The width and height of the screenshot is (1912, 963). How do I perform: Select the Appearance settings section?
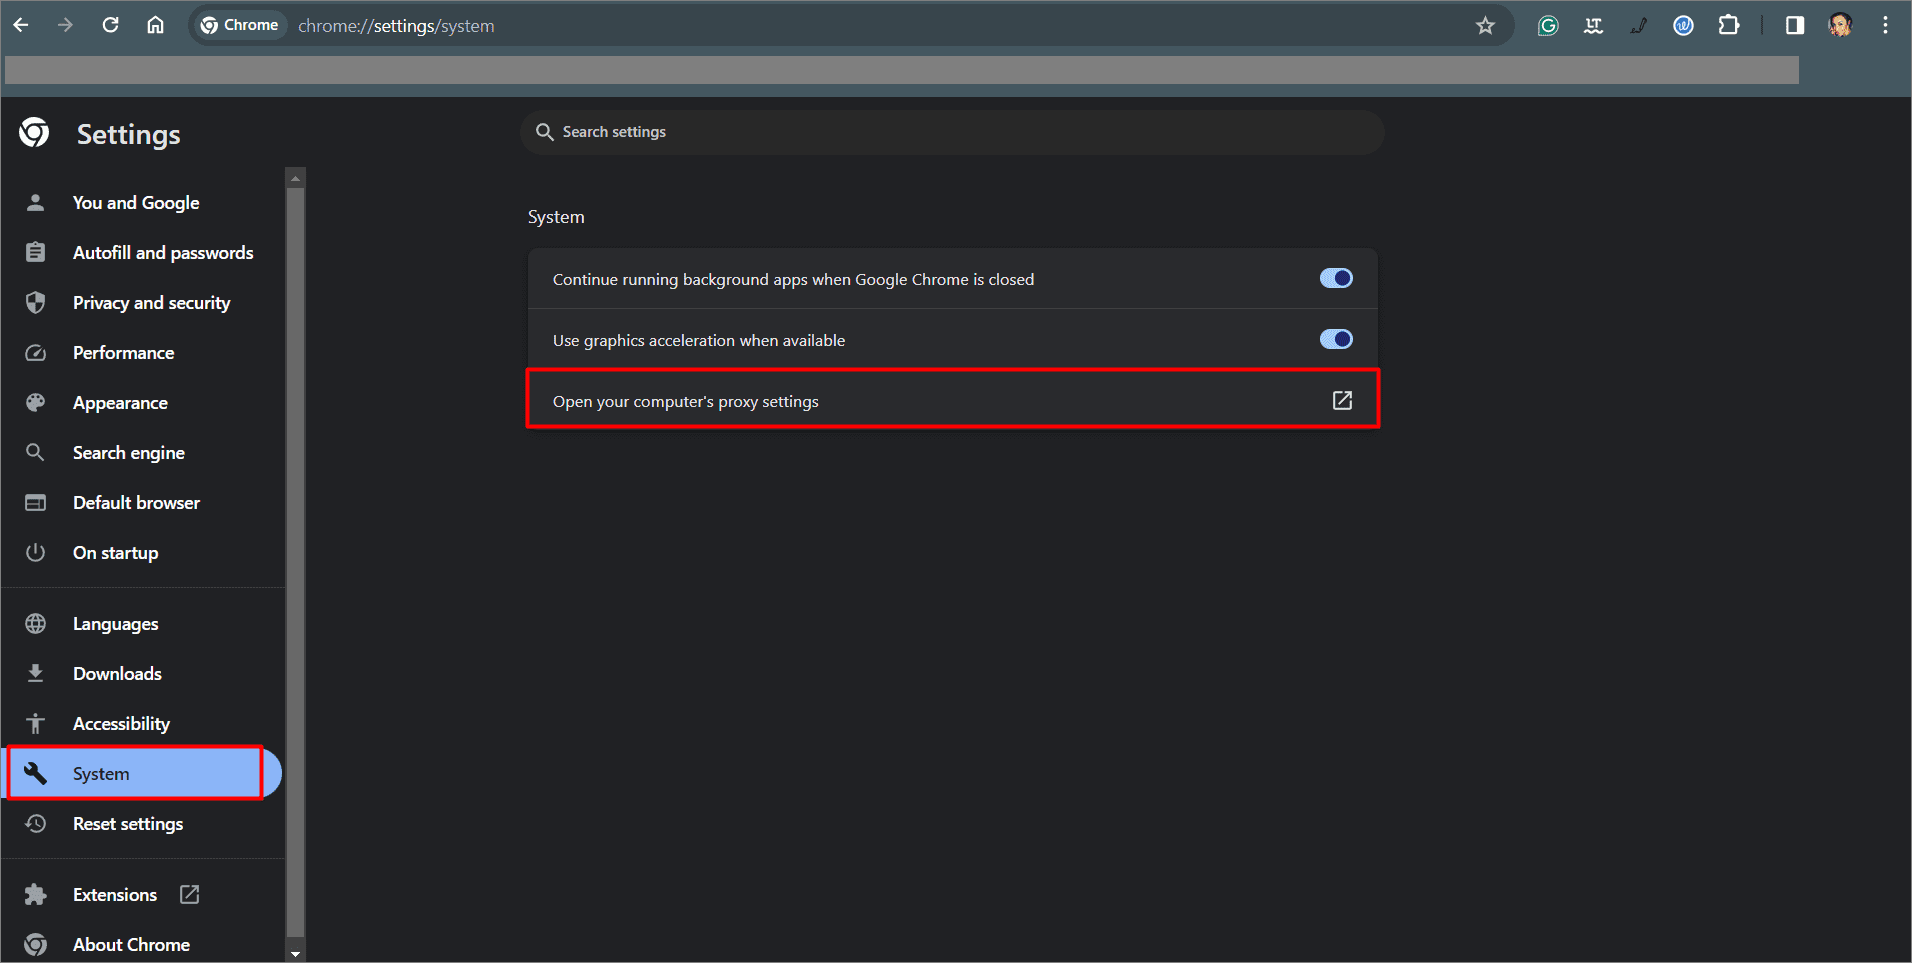tap(119, 402)
